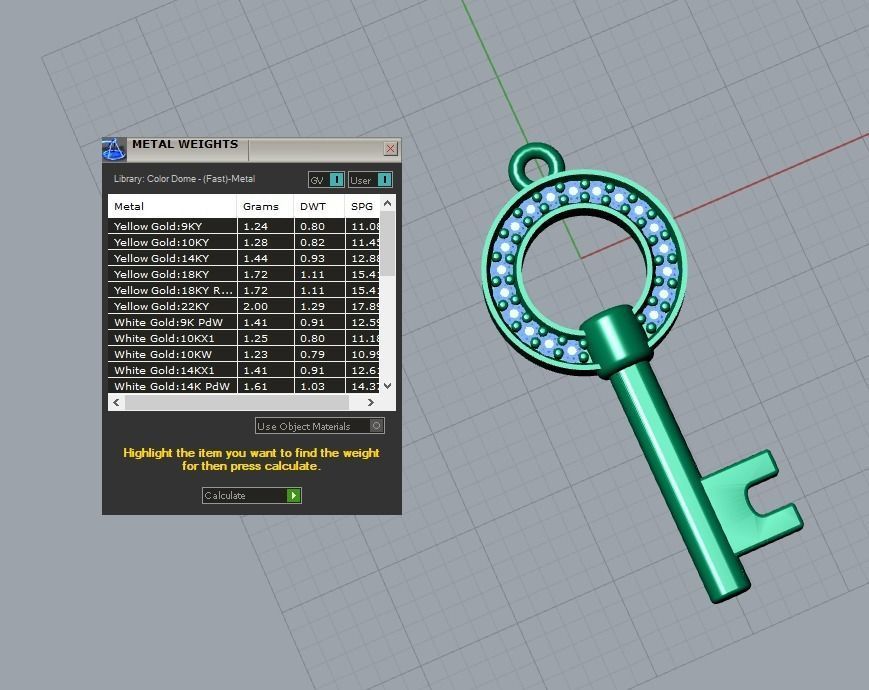
Task: Click the 1.29 DWT value for 22KY
Action: point(313,306)
